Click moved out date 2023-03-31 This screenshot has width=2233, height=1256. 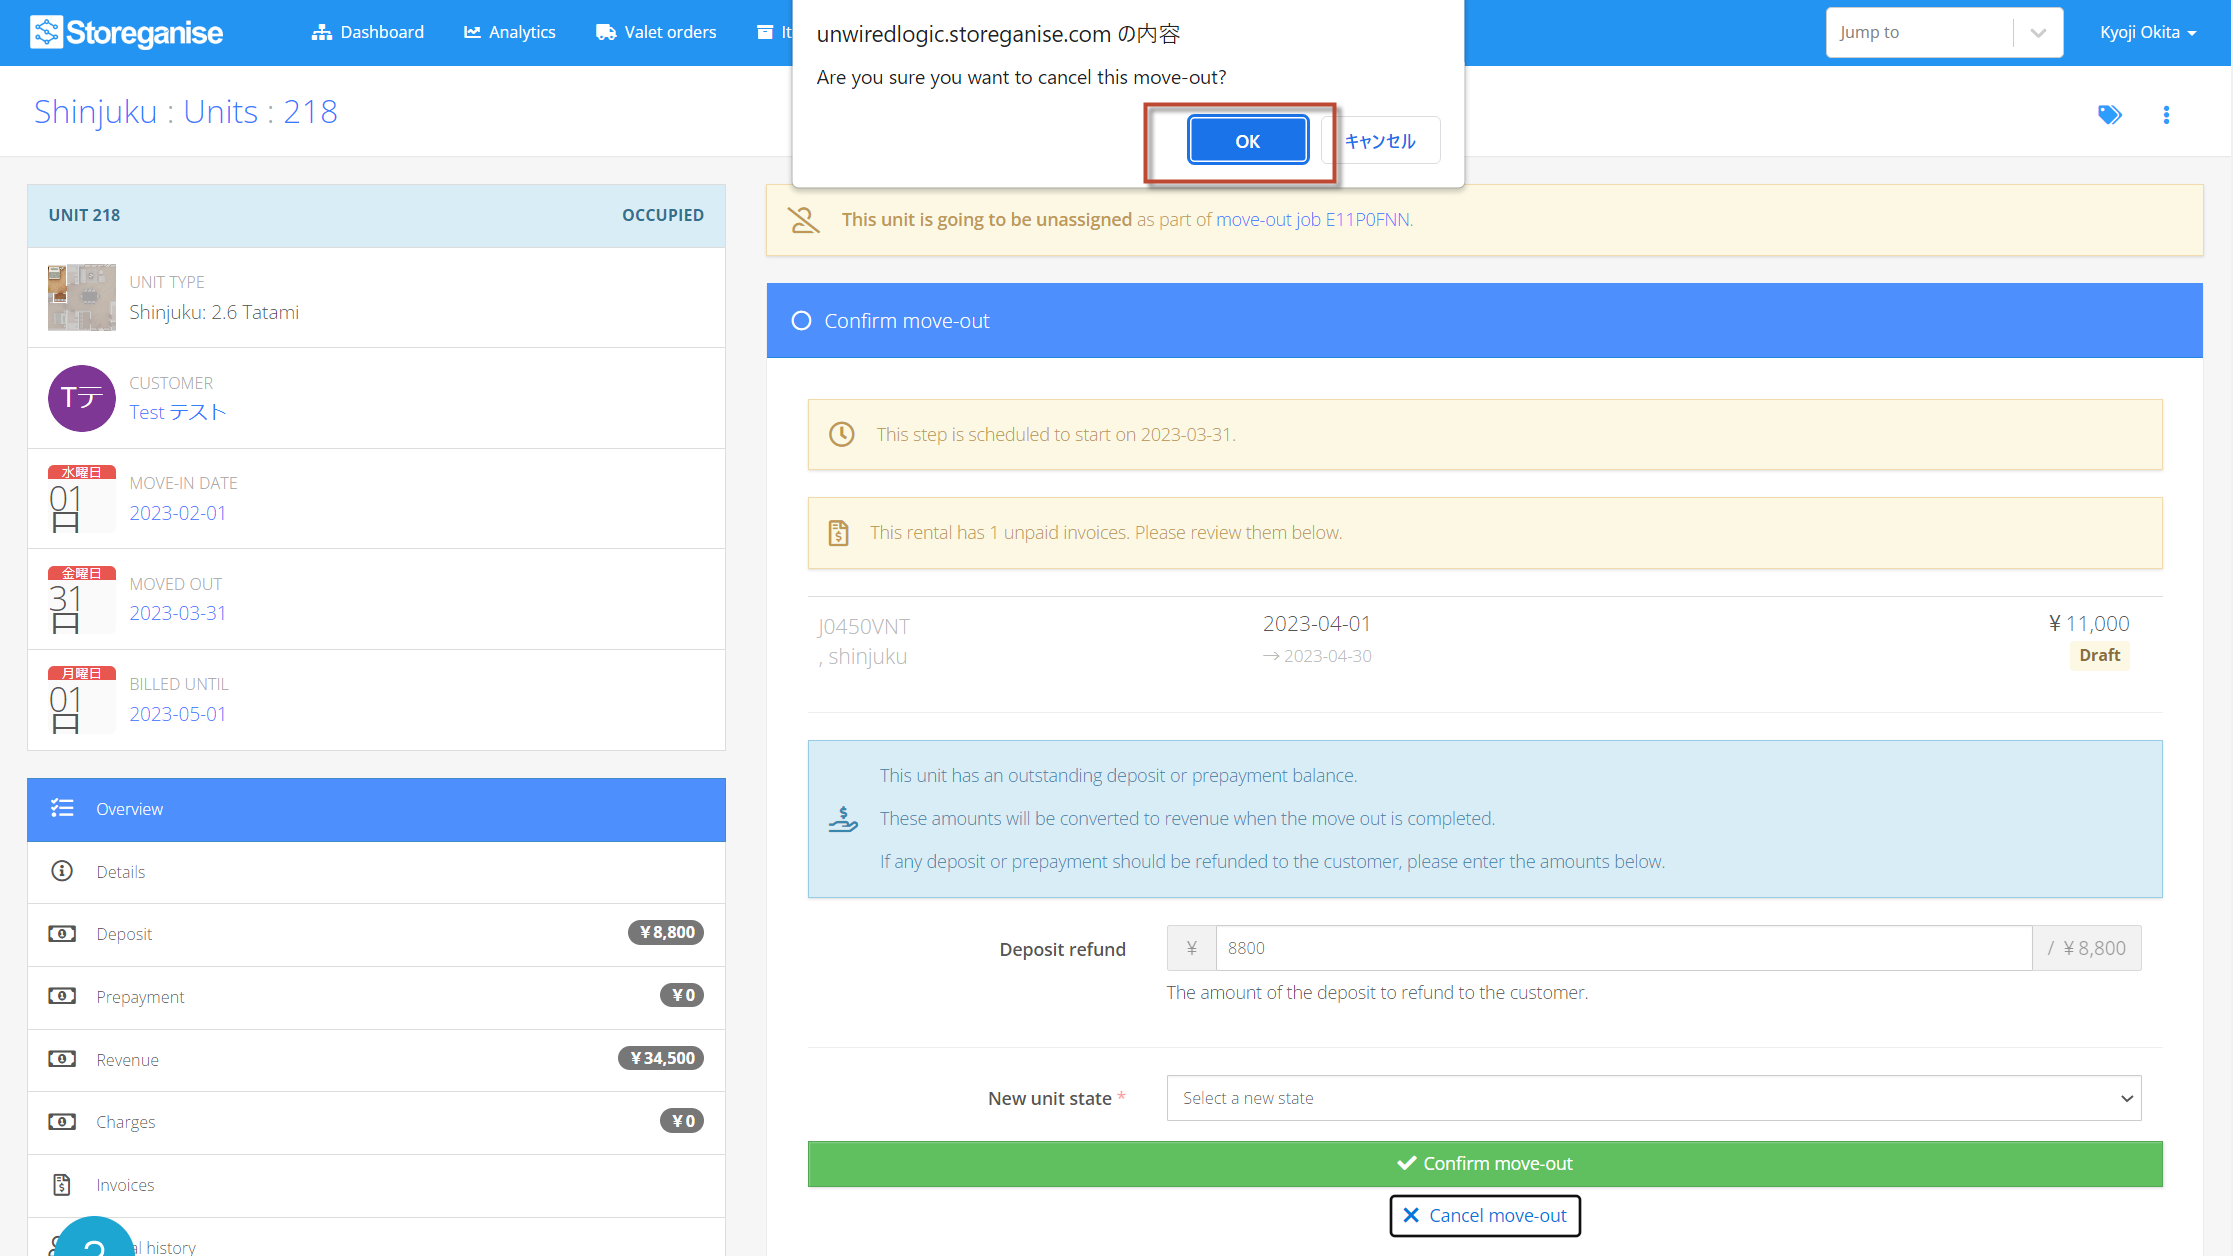click(x=178, y=612)
